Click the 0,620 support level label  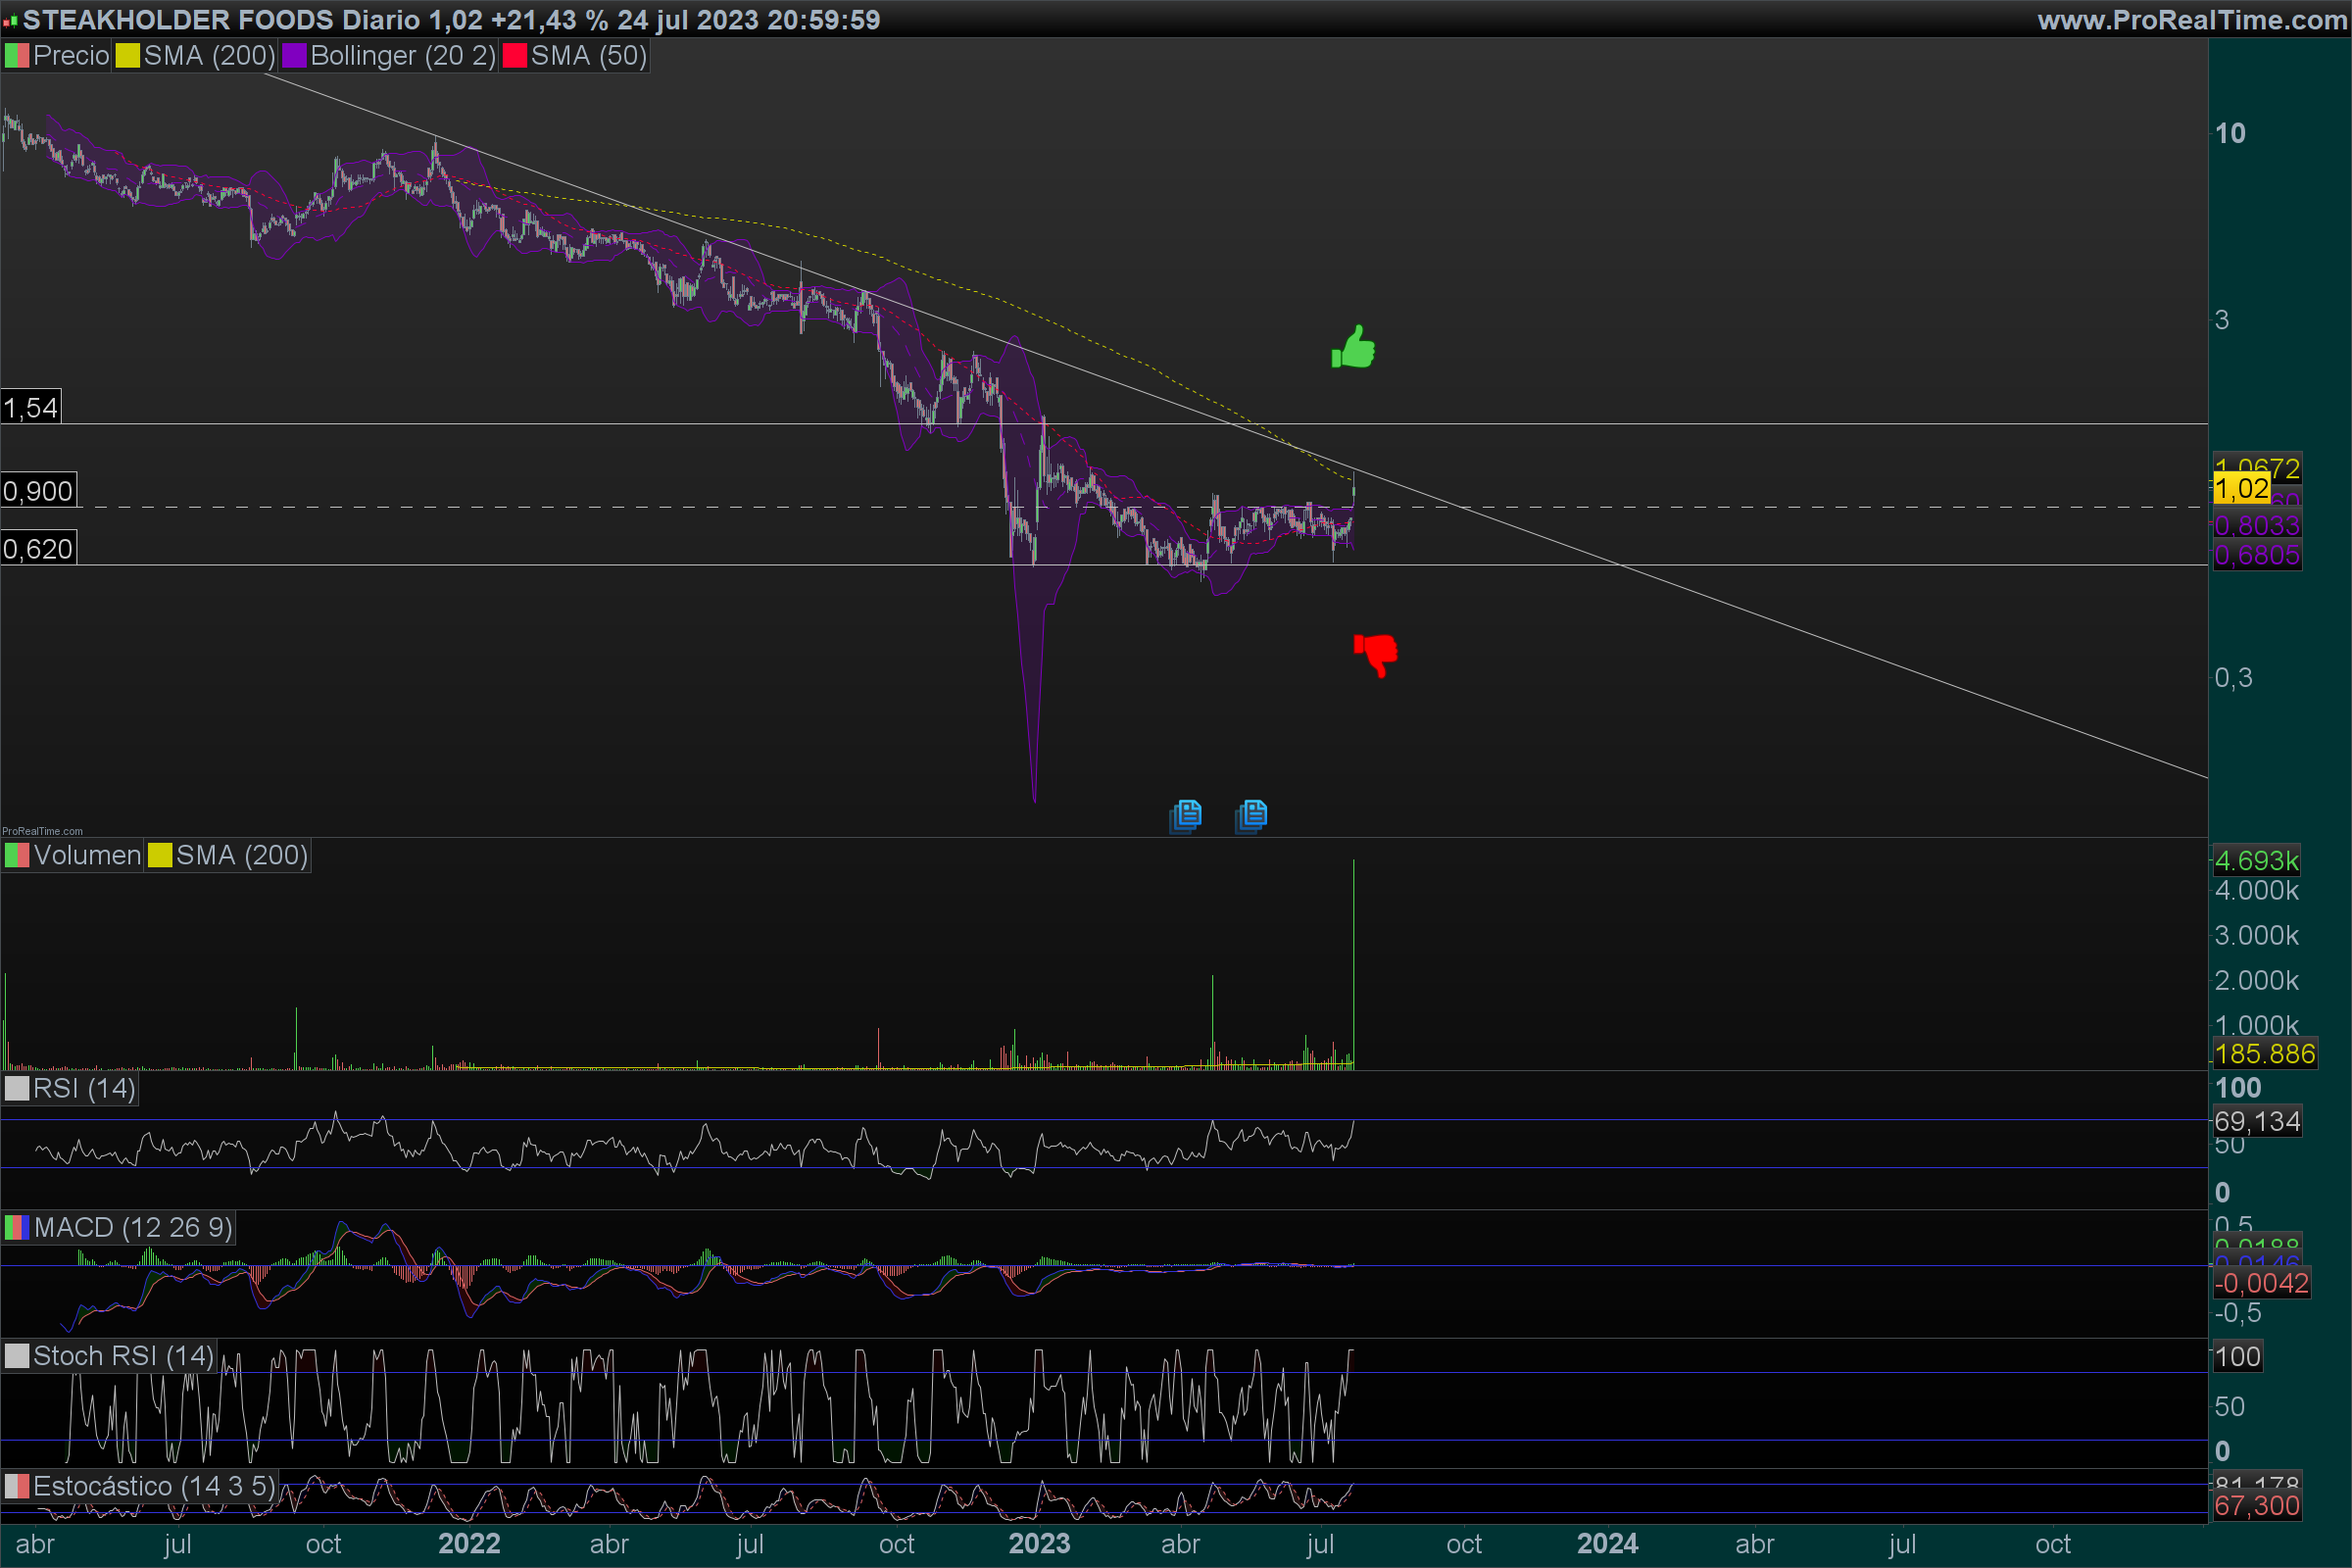tap(38, 548)
